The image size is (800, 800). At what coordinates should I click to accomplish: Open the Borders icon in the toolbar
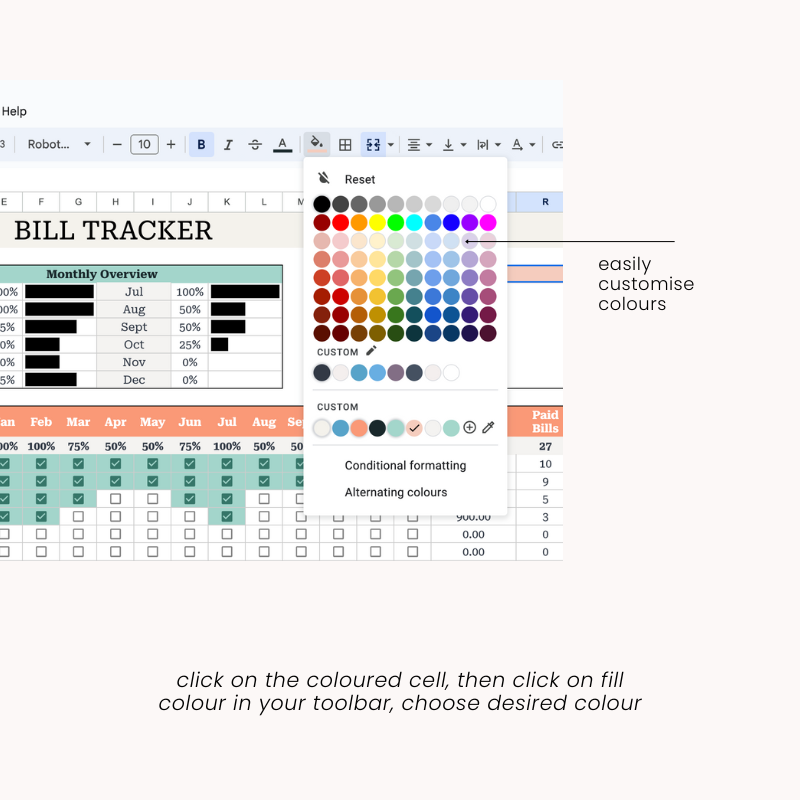click(x=345, y=144)
